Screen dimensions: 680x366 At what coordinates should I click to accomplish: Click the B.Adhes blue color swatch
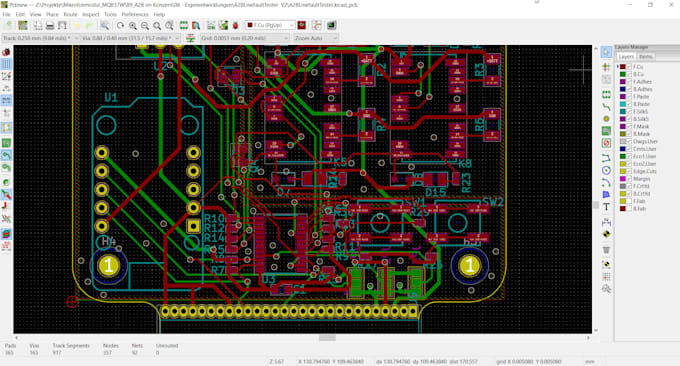tap(623, 89)
